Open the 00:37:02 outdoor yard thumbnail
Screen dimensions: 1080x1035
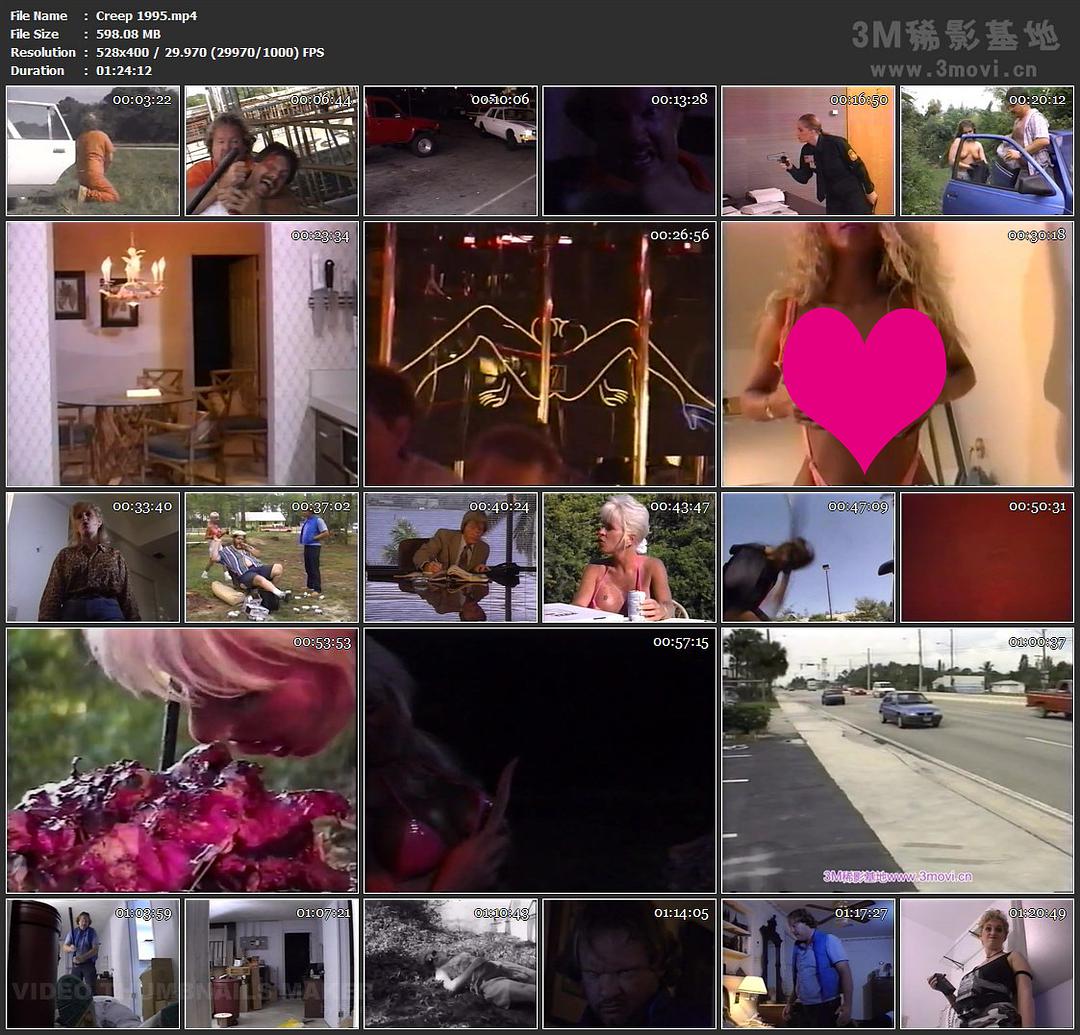pos(272,557)
